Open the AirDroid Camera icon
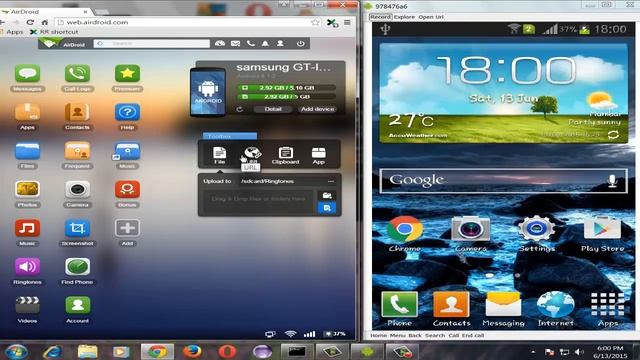This screenshot has height=360, width=640. pyautogui.click(x=77, y=189)
